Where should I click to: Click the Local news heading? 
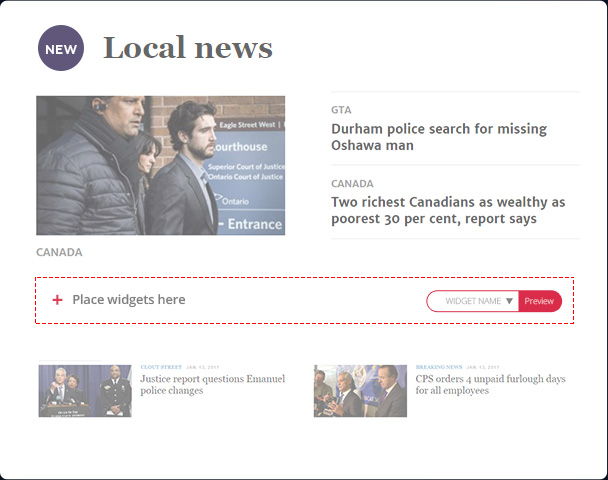tap(188, 48)
